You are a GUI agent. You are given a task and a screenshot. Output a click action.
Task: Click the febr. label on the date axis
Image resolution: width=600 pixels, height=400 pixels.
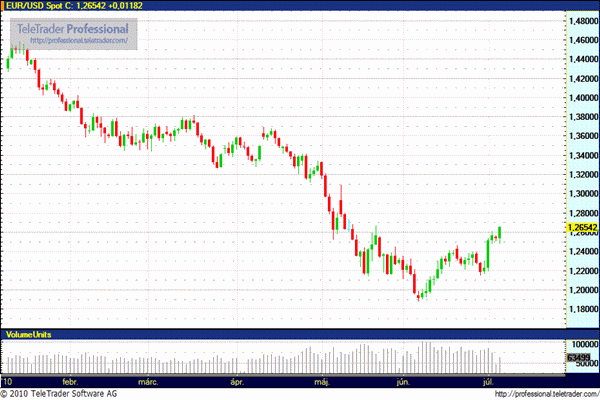click(71, 381)
